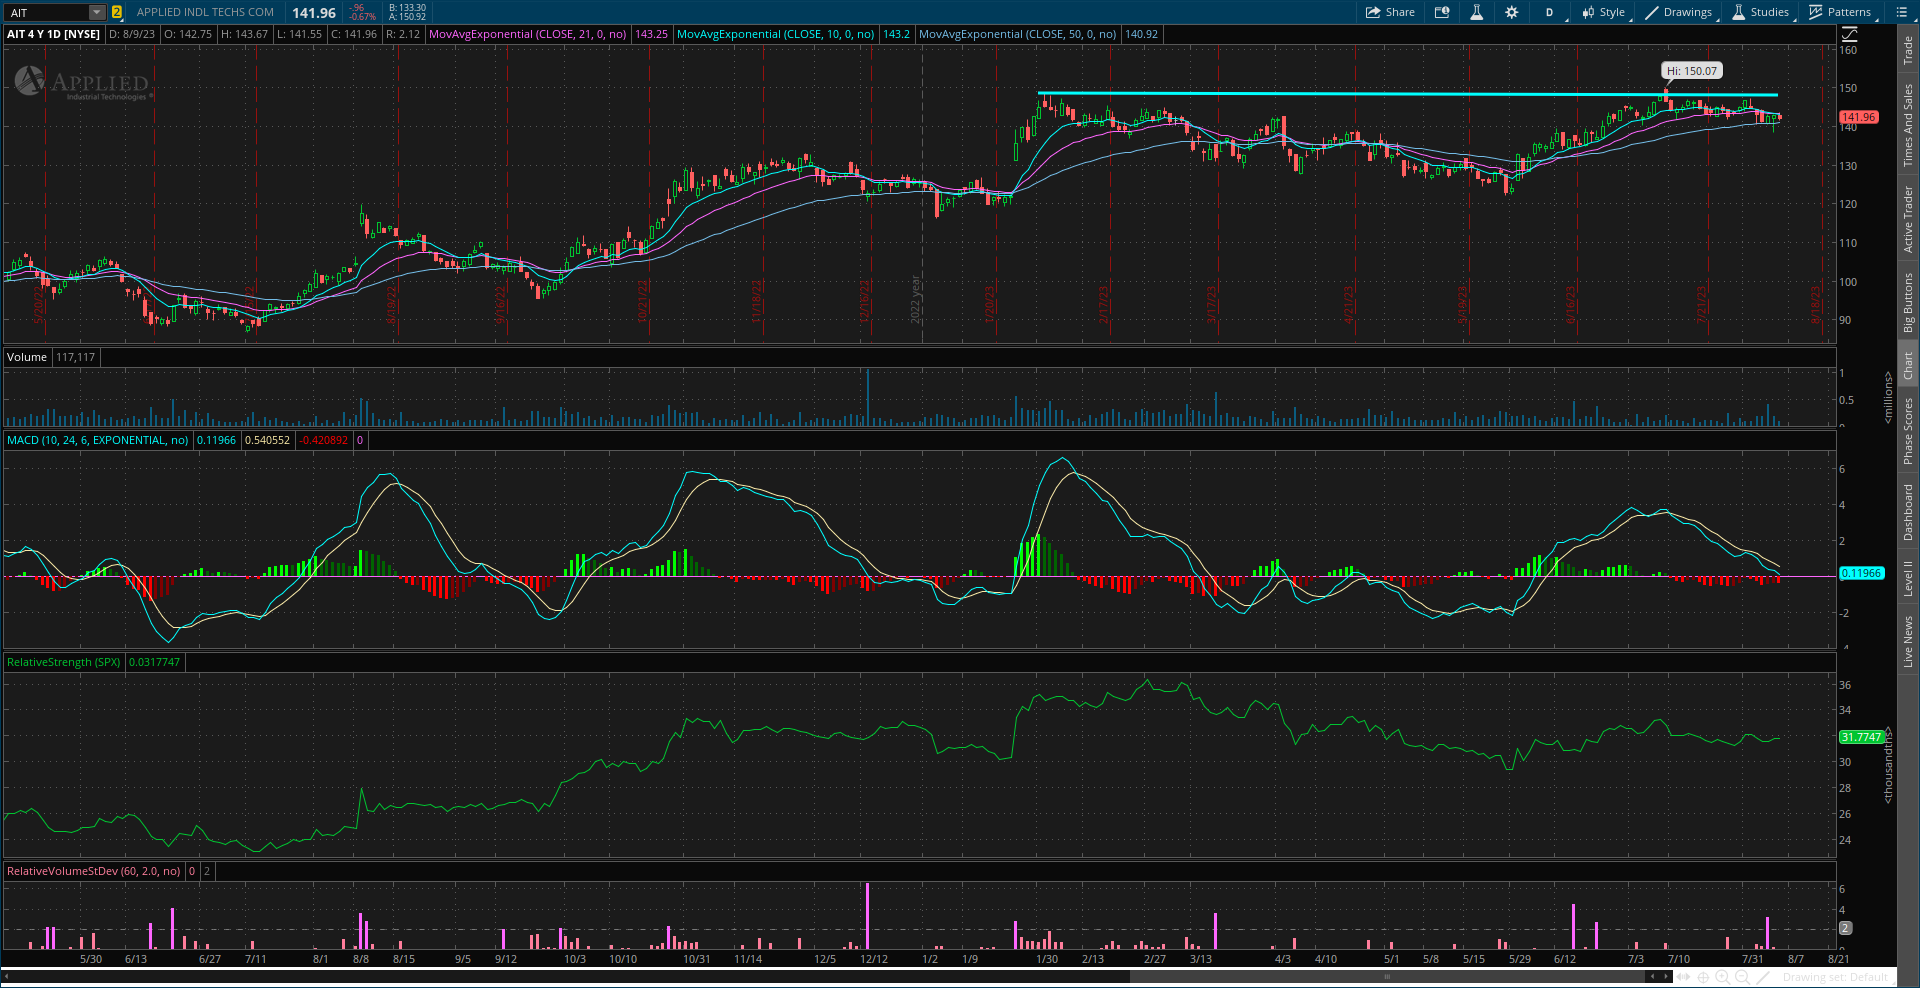Click the -0.67% change value
This screenshot has width=1920, height=988.
(363, 17)
